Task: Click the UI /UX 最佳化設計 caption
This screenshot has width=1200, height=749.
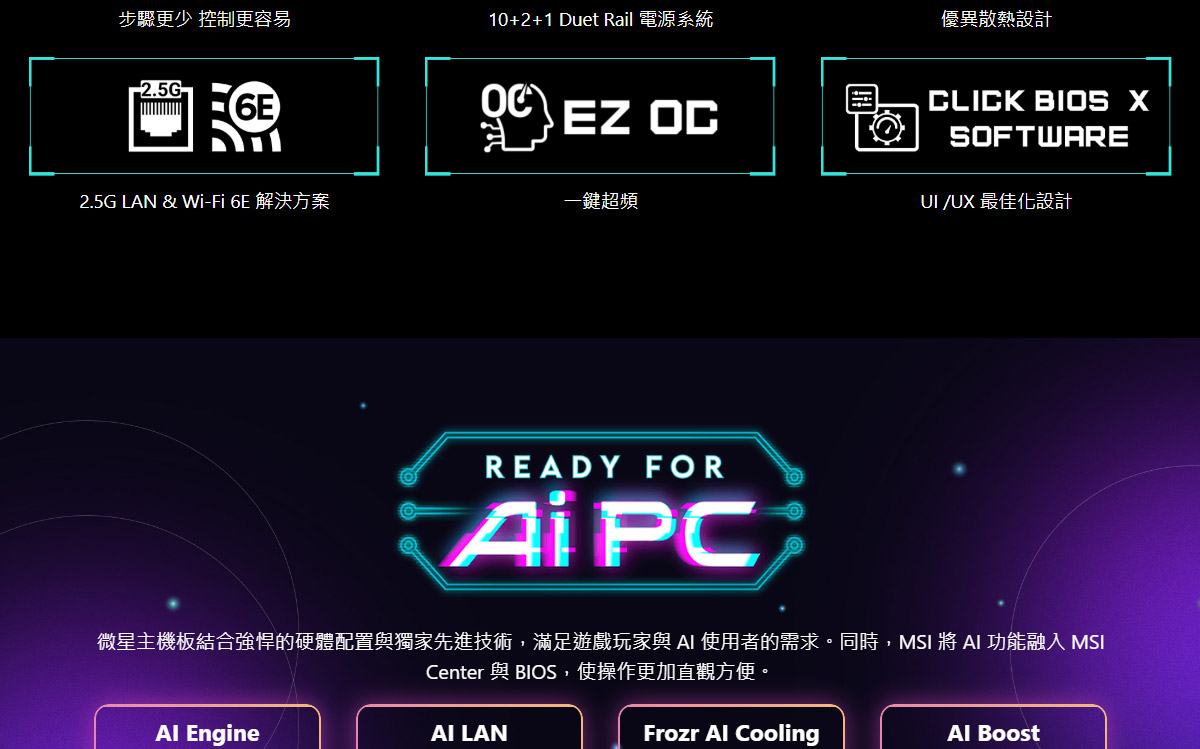Action: pos(996,201)
